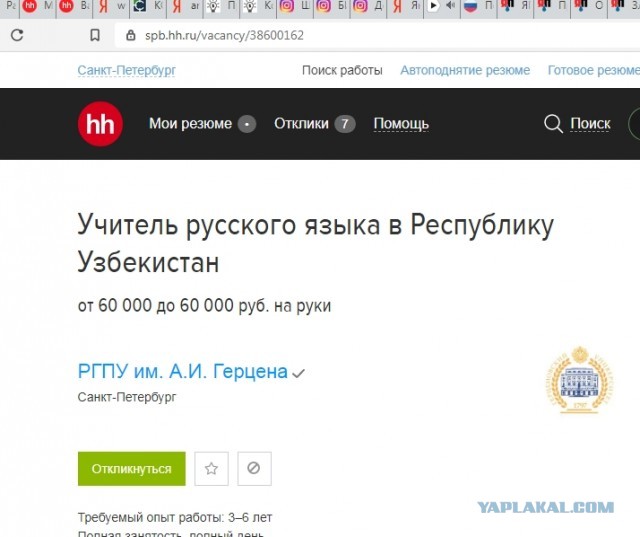
Task: Switch to the lightbulb tab labeled П
Action: 222,6
